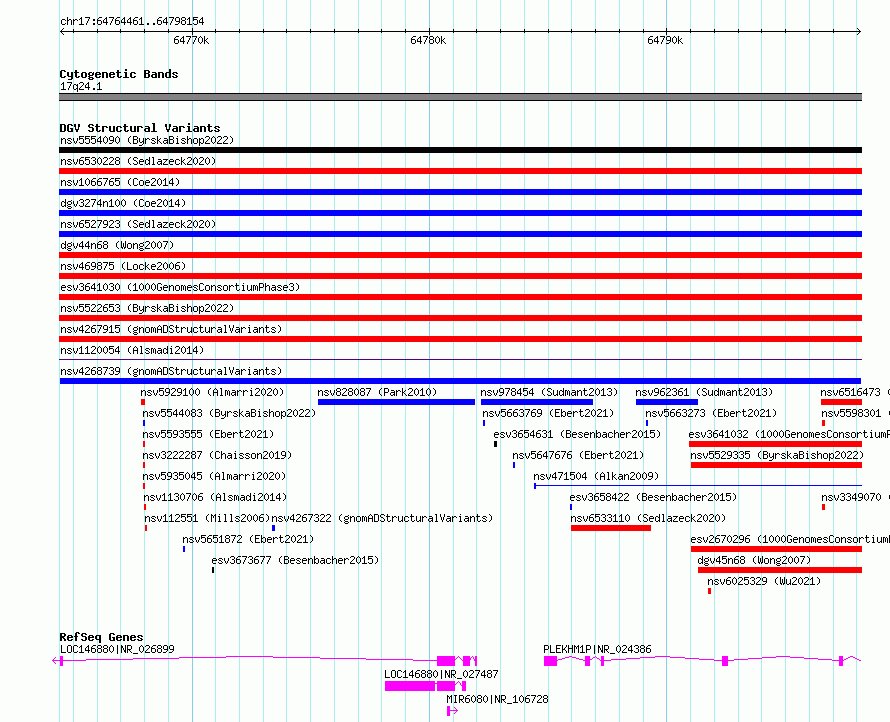Click nsv5598301 variant label

pyautogui.click(x=855, y=413)
